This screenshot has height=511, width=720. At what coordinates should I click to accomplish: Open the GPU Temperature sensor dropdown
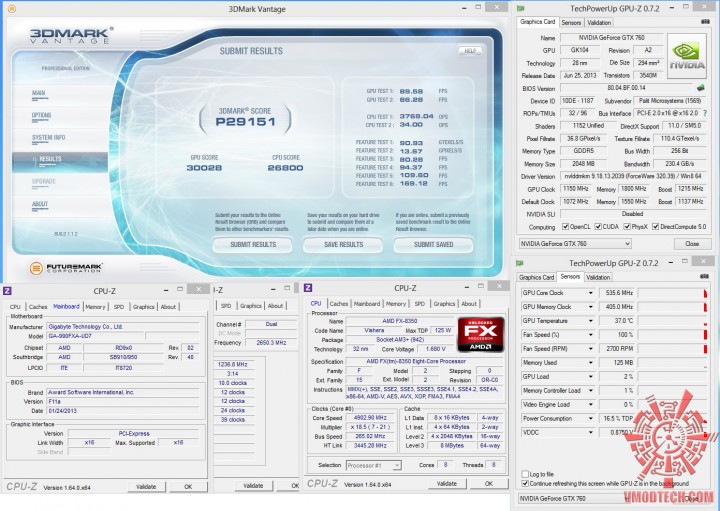(591, 321)
